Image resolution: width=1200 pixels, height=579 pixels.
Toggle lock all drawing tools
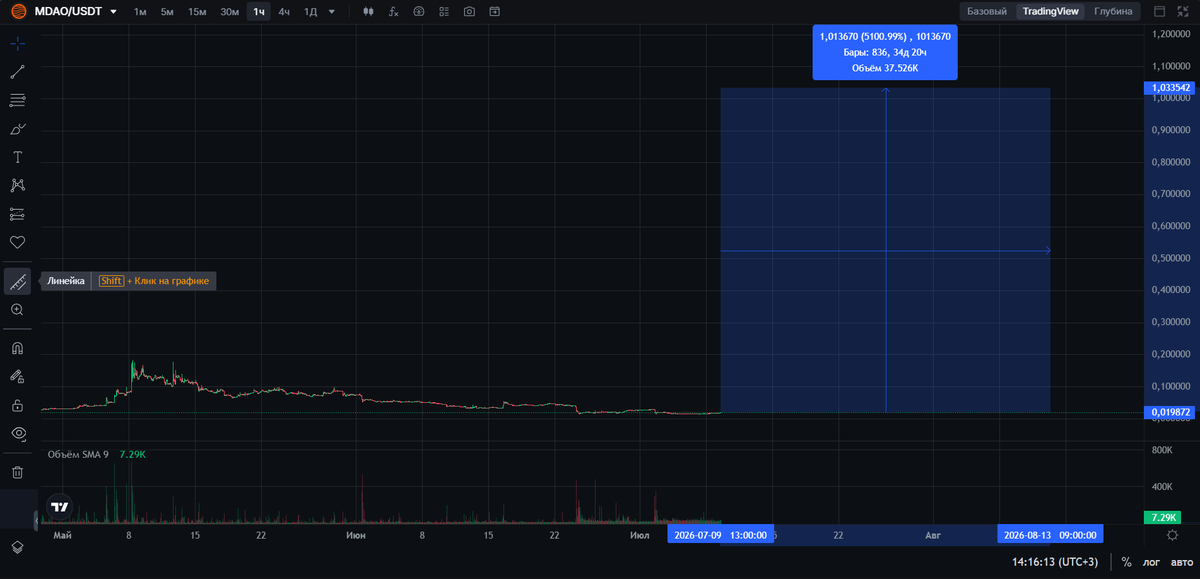(x=17, y=405)
